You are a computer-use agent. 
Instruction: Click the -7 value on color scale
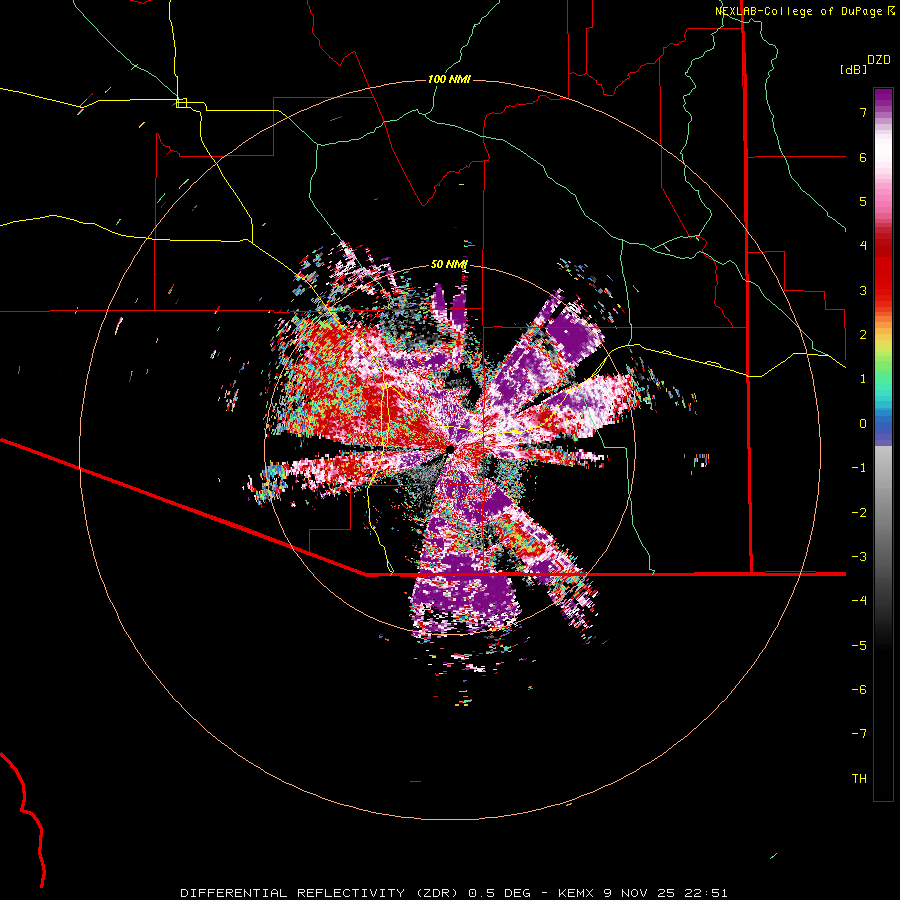[859, 734]
